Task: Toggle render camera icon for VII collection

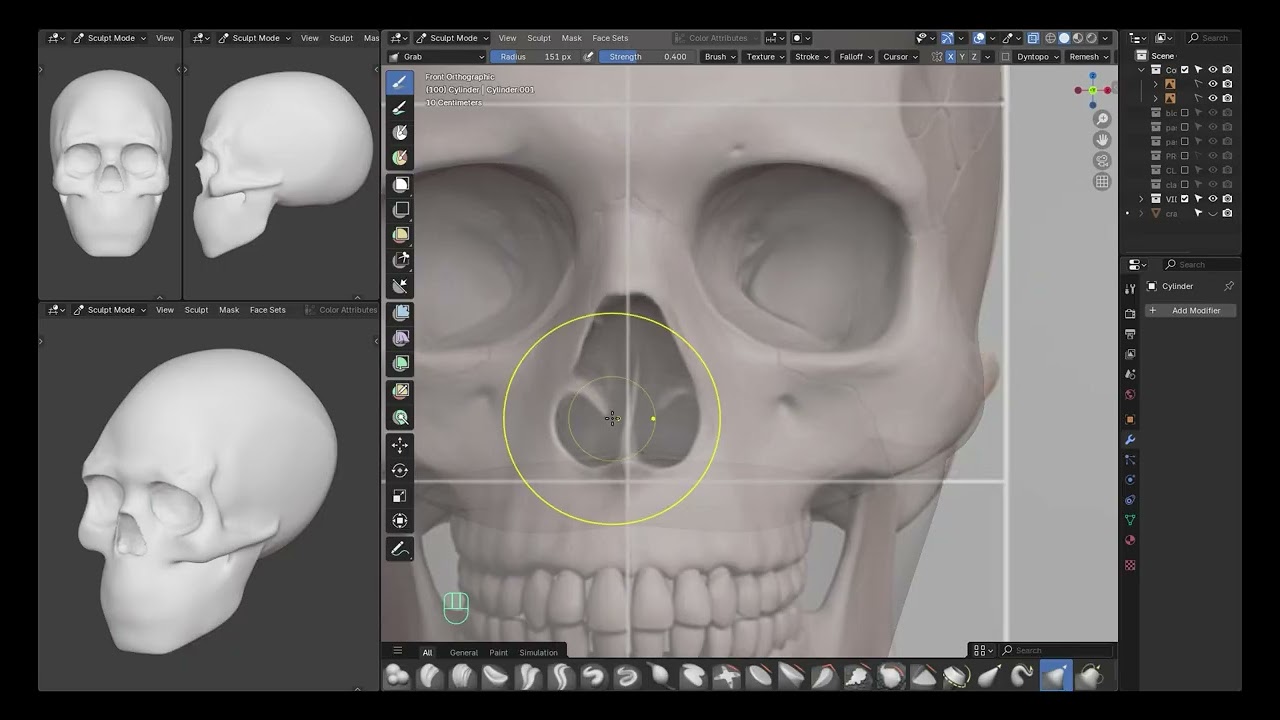Action: click(x=1227, y=199)
